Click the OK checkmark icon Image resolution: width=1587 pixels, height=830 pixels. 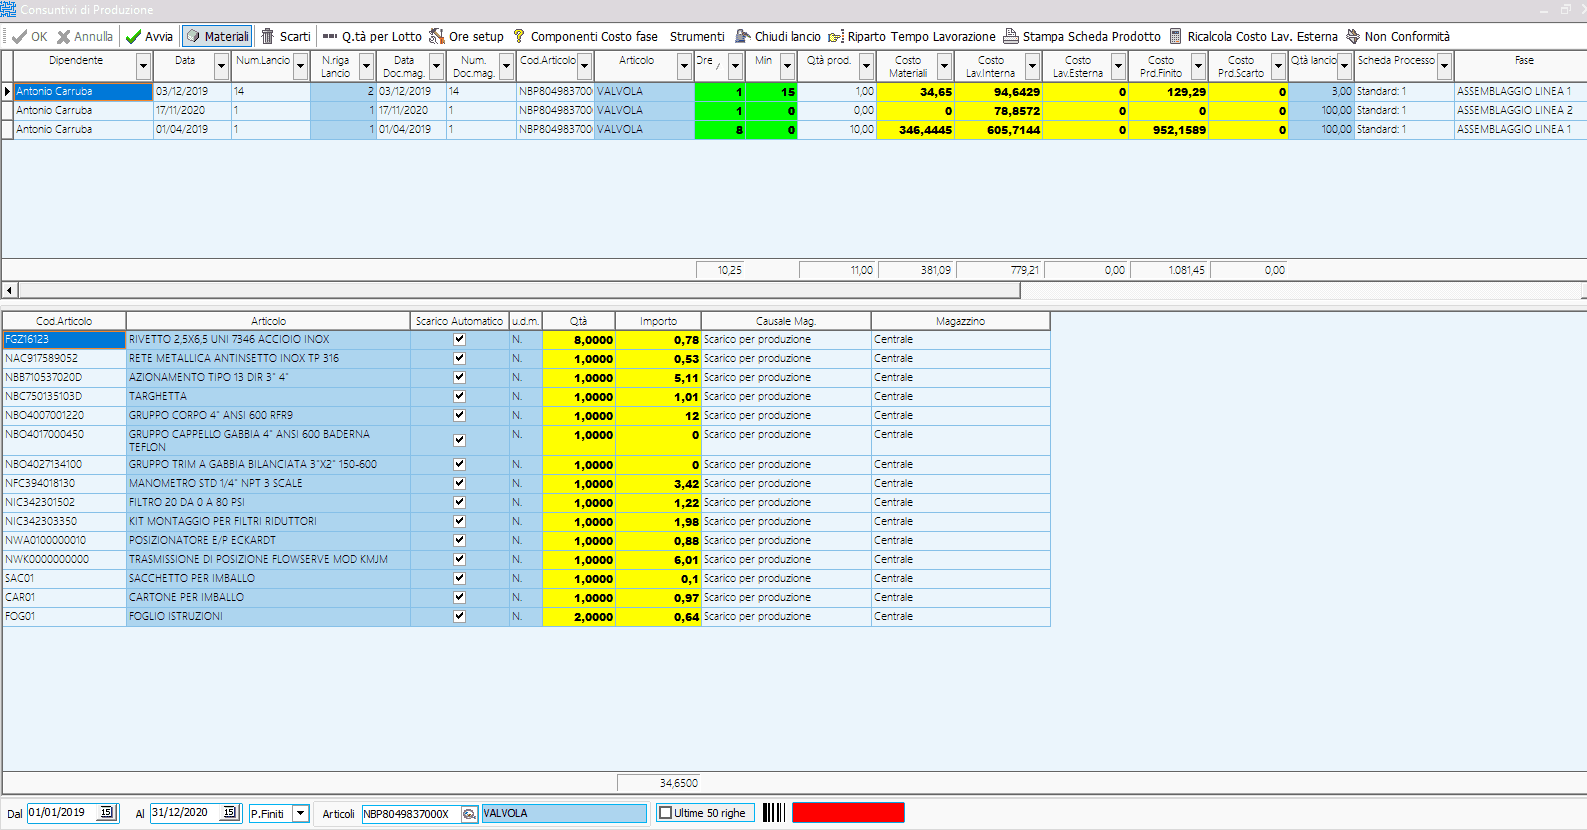pyautogui.click(x=19, y=37)
